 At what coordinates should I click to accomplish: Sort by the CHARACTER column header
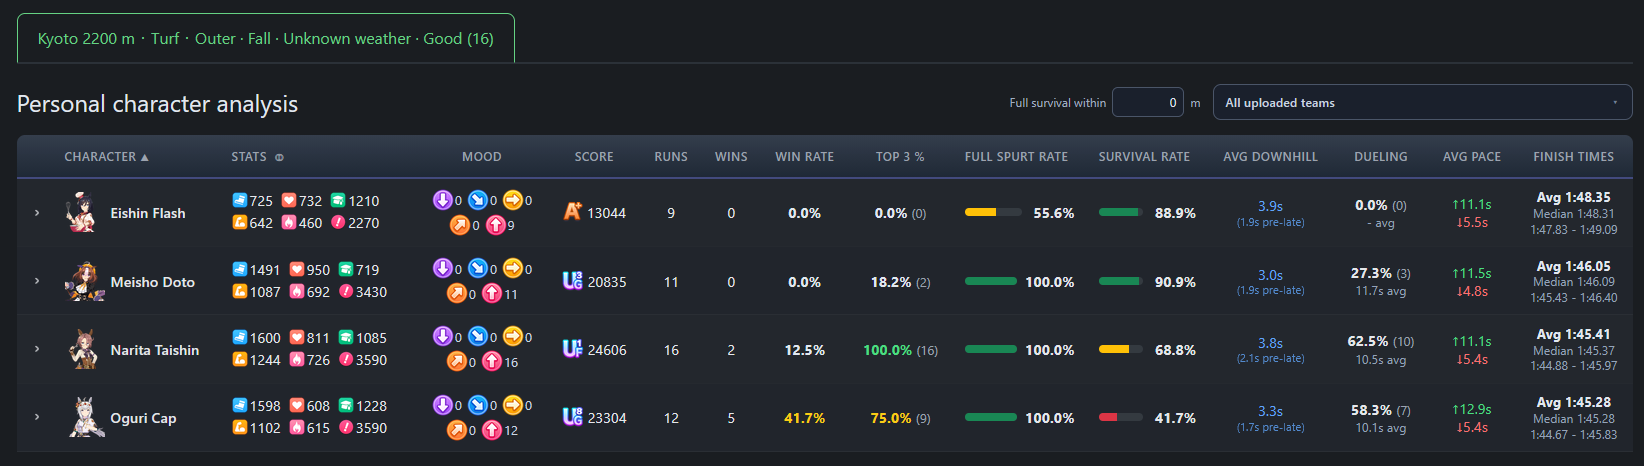click(106, 157)
